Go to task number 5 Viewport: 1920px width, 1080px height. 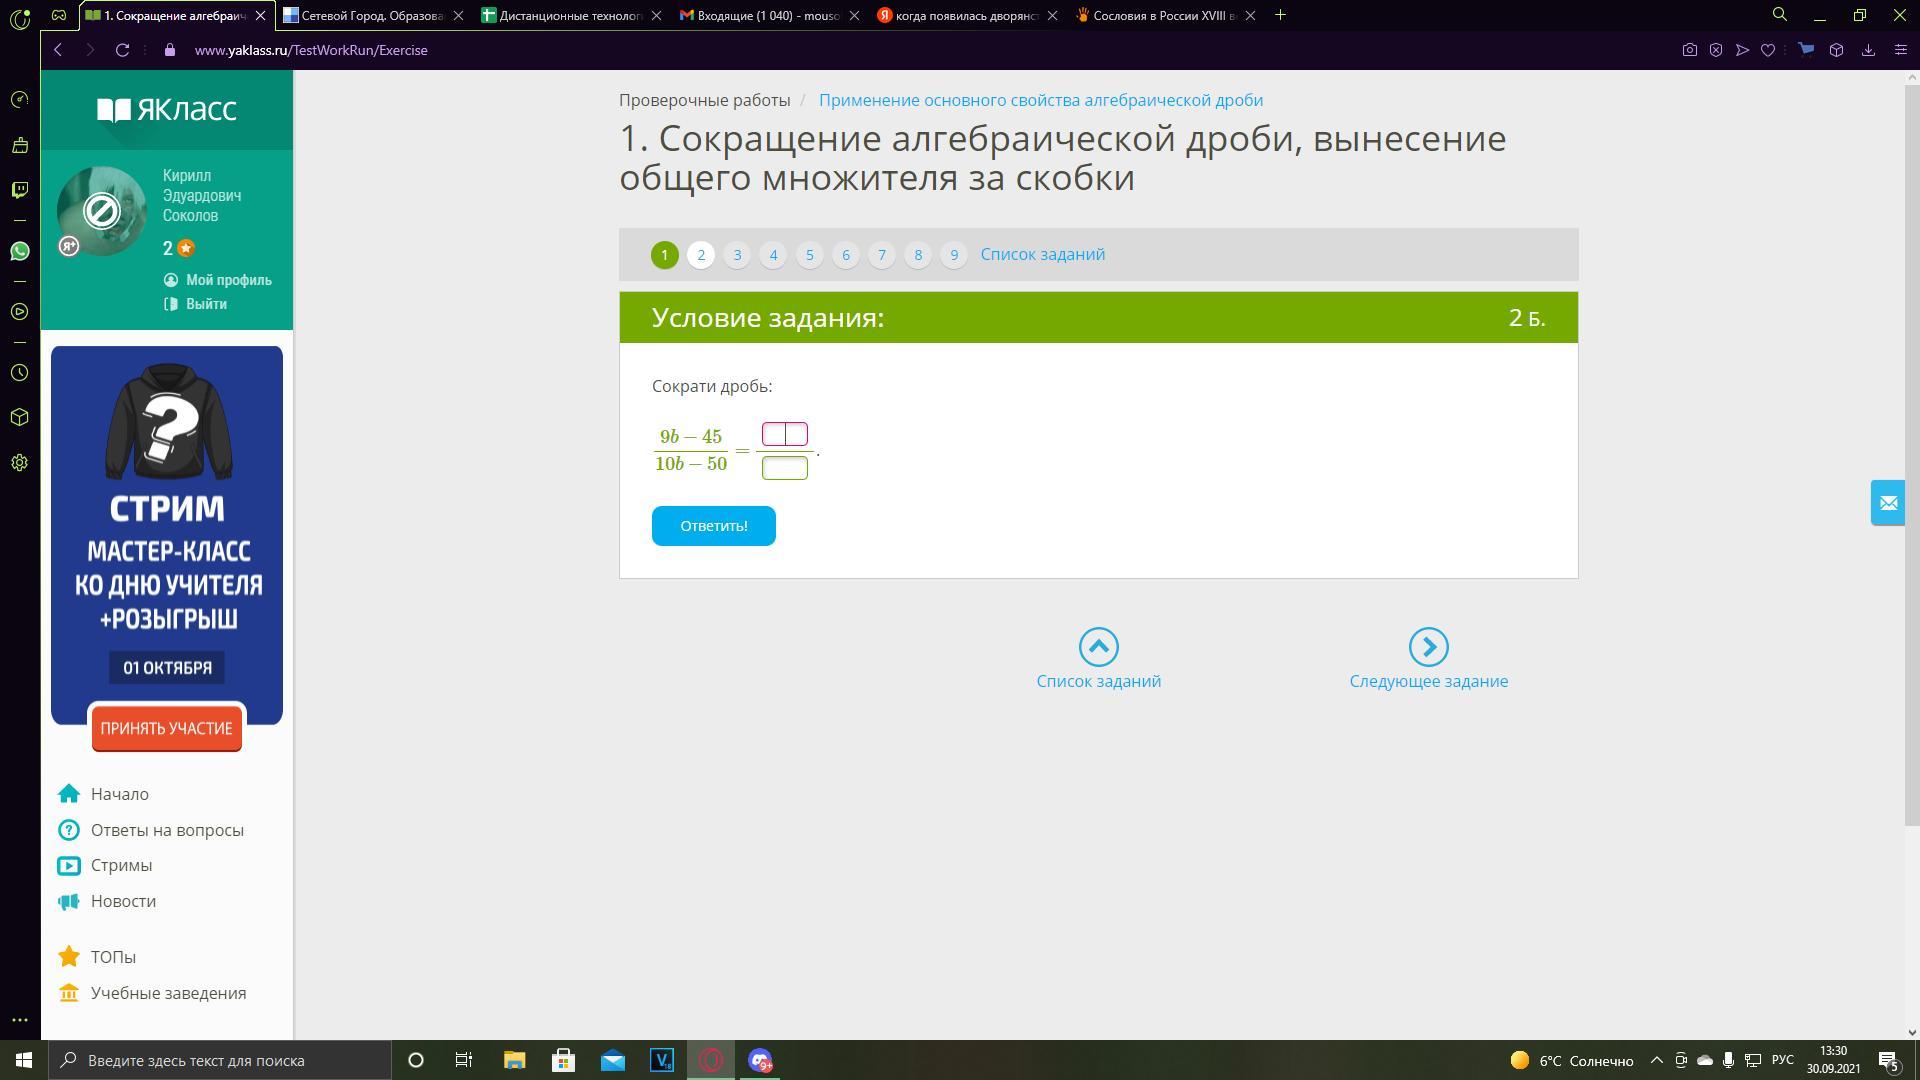pyautogui.click(x=809, y=255)
